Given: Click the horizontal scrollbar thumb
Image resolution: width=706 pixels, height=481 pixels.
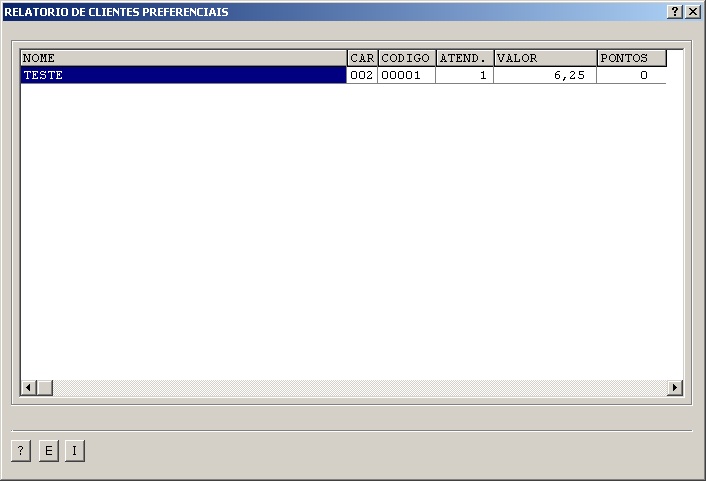Looking at the screenshot, I should (x=45, y=388).
